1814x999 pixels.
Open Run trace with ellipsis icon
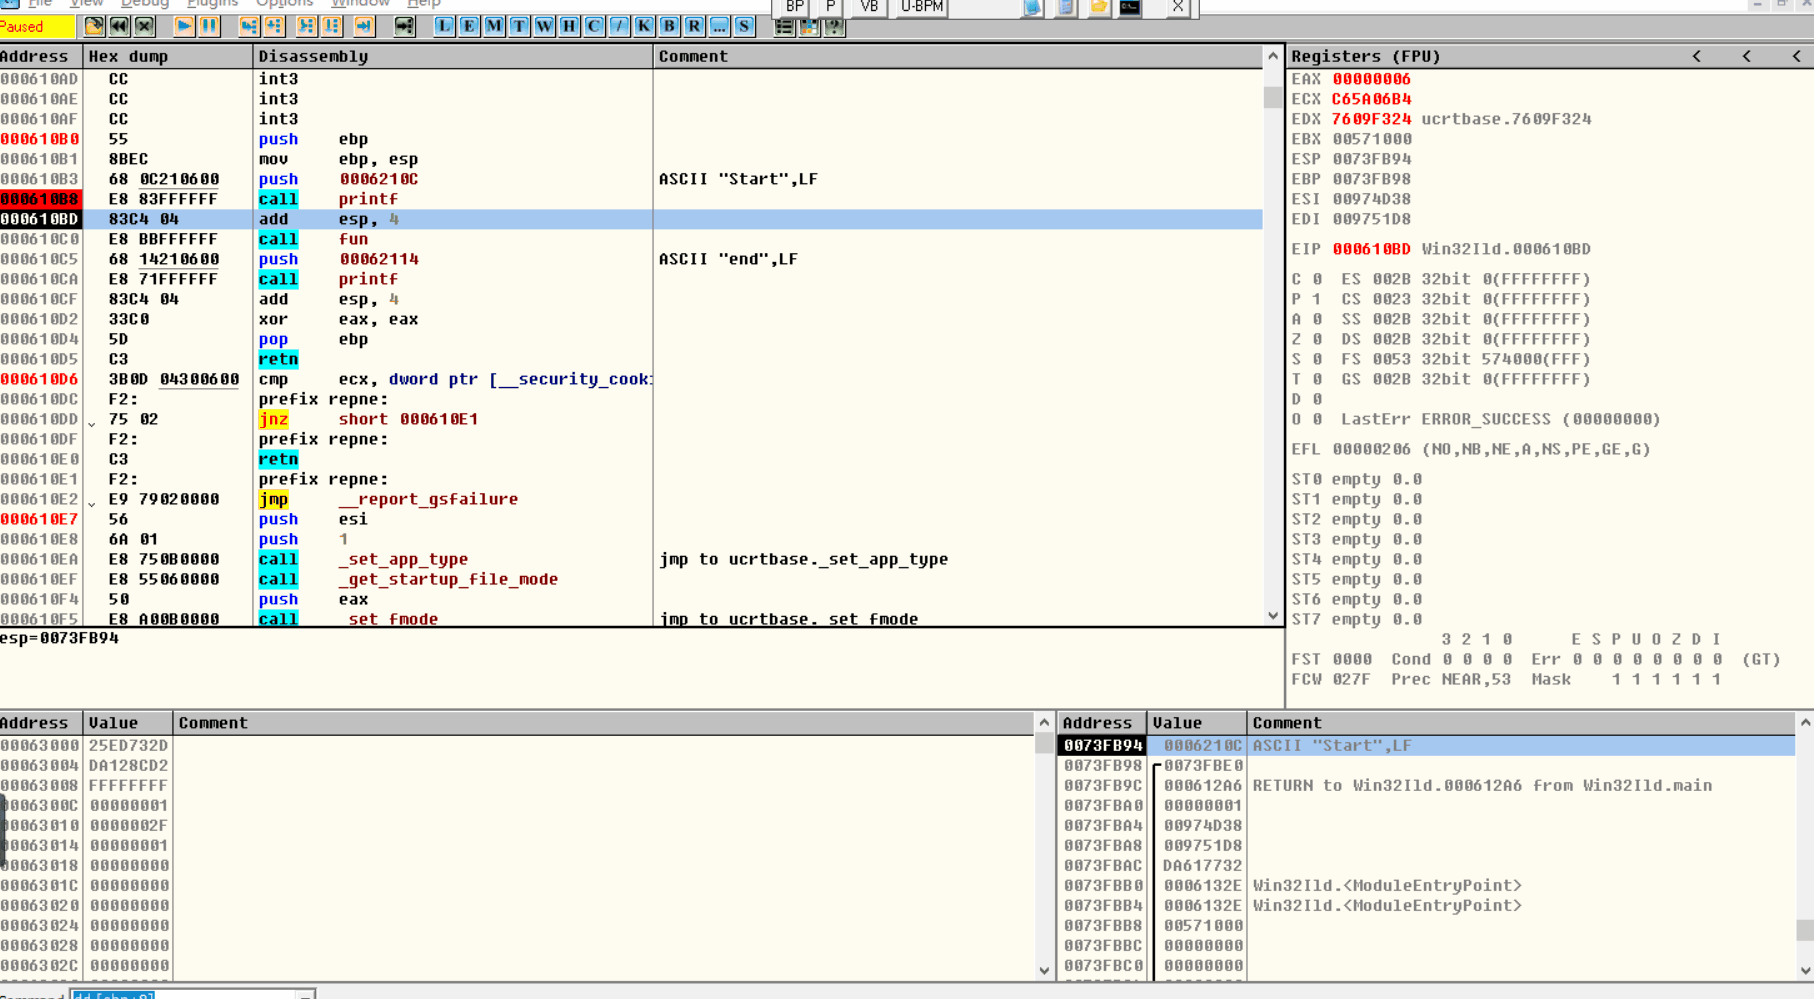click(x=719, y=26)
